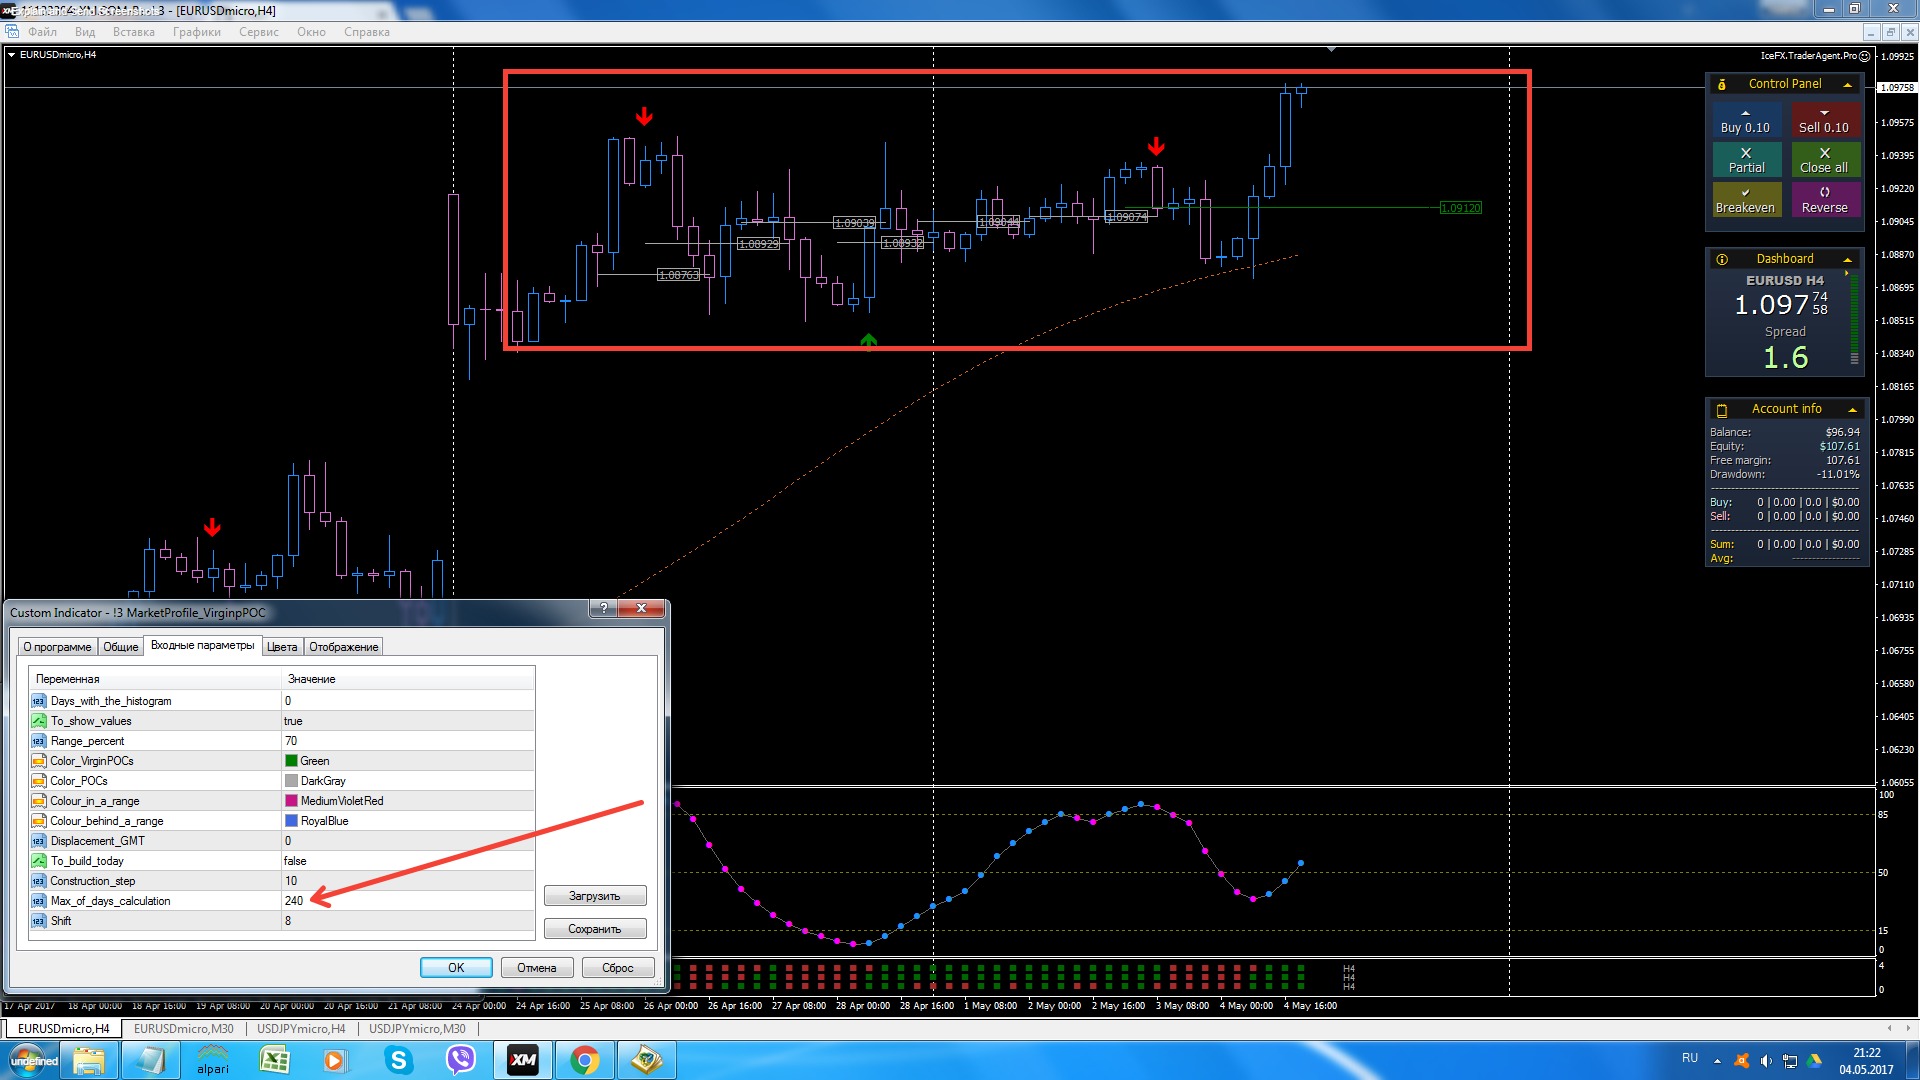This screenshot has height=1080, width=1920.
Task: Collapse the Account info widget
Action: pos(1852,410)
